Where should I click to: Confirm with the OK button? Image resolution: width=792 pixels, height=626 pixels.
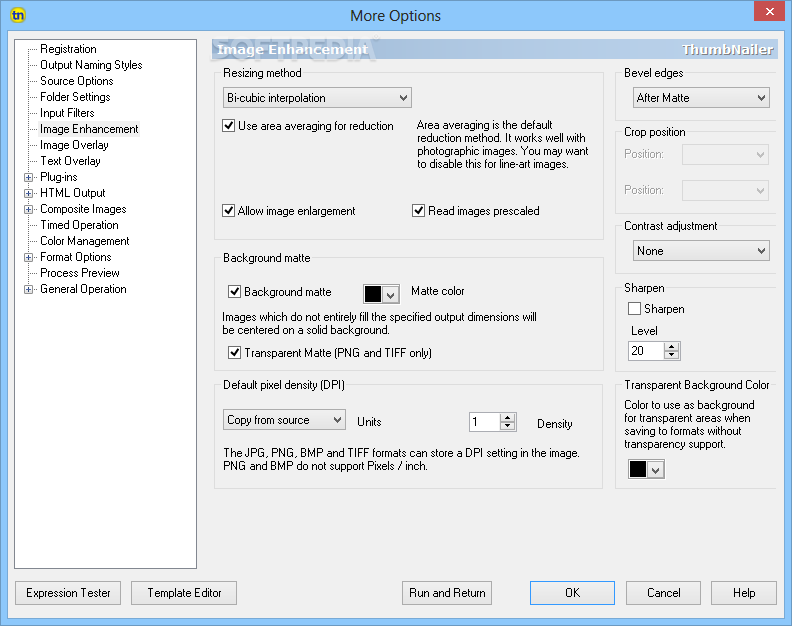tap(572, 593)
